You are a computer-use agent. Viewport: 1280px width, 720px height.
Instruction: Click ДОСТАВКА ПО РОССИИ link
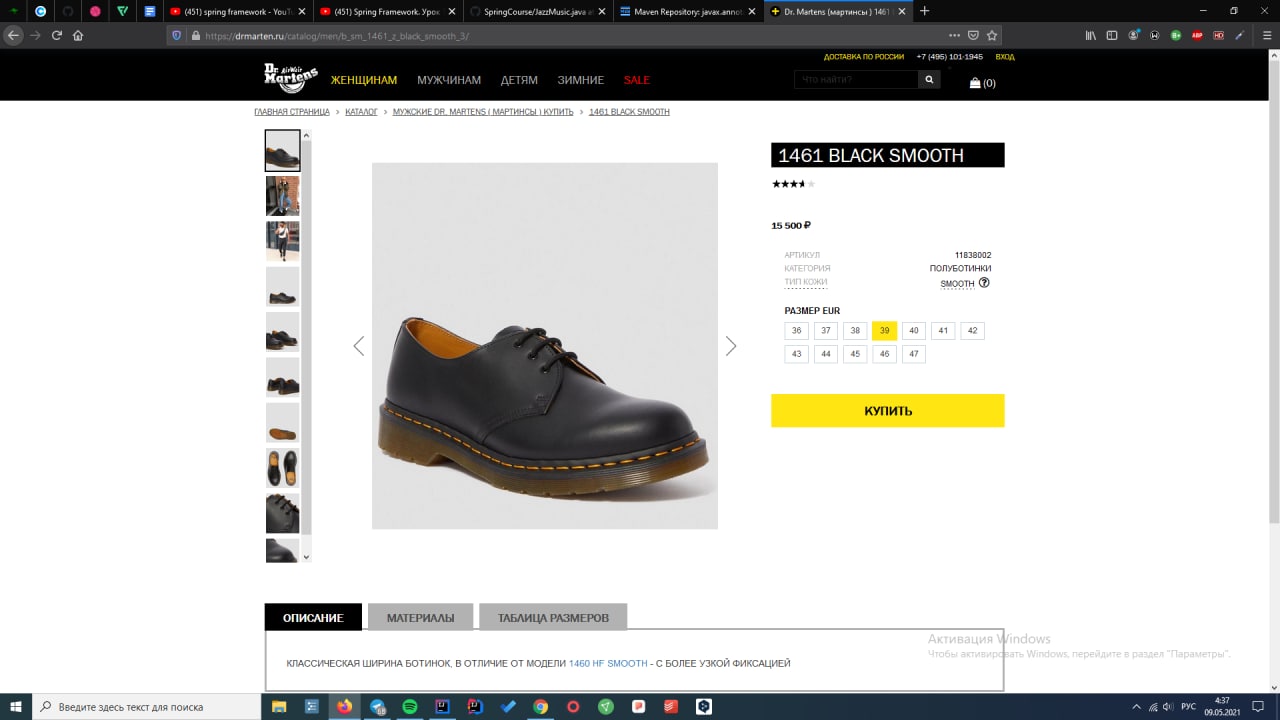click(x=864, y=57)
